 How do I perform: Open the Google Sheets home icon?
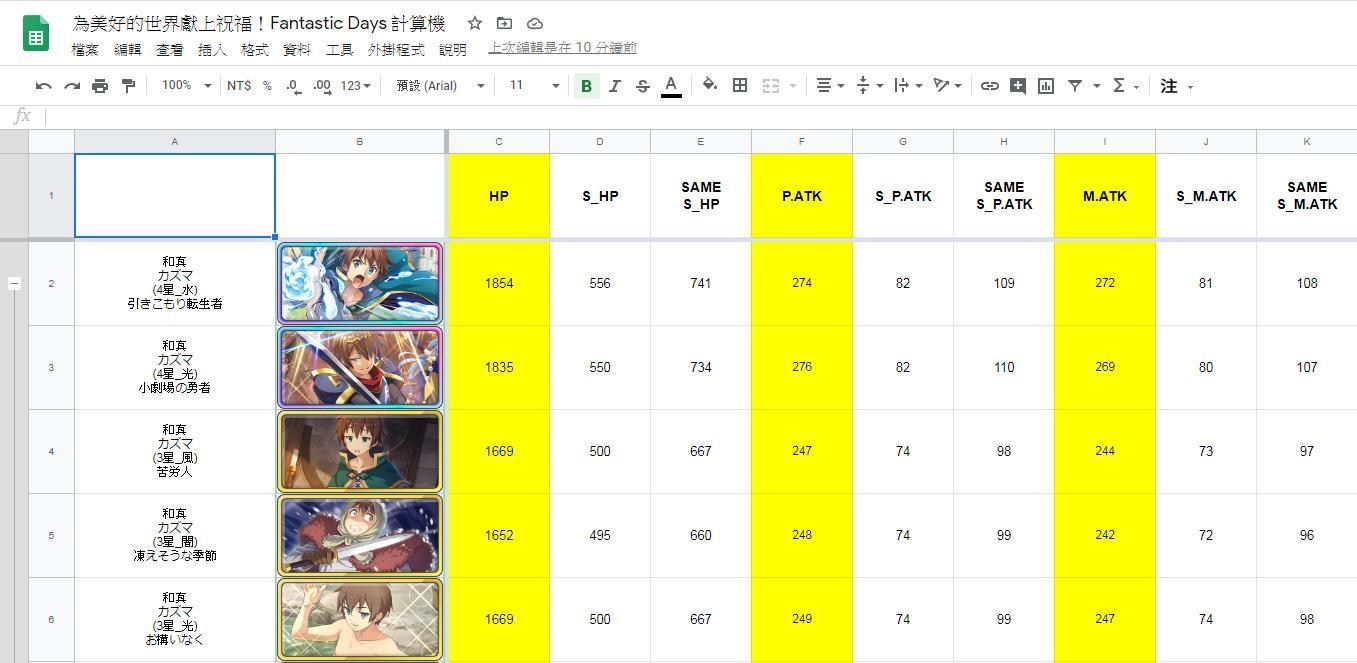coord(36,35)
